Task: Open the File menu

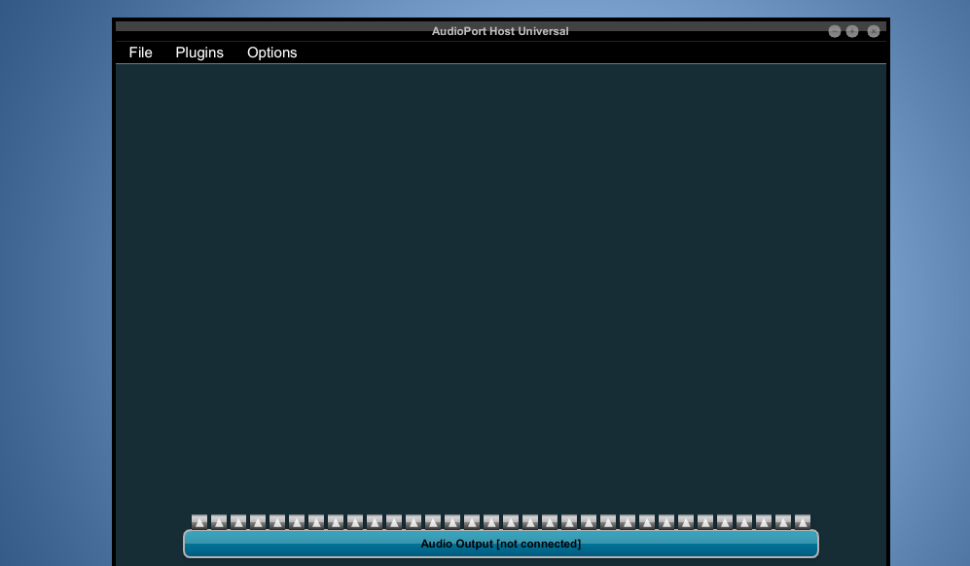Action: point(140,53)
